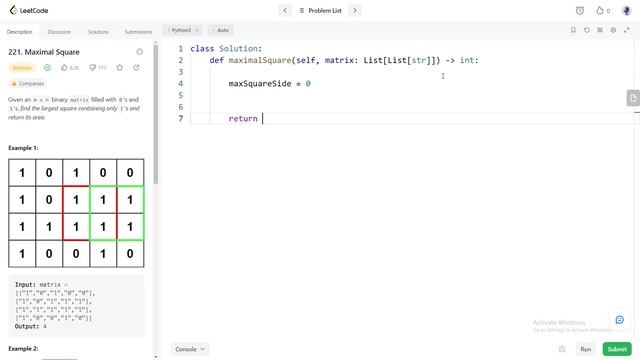The image size is (640, 360).
Task: Open the Python3 language dropdown
Action: 182,30
